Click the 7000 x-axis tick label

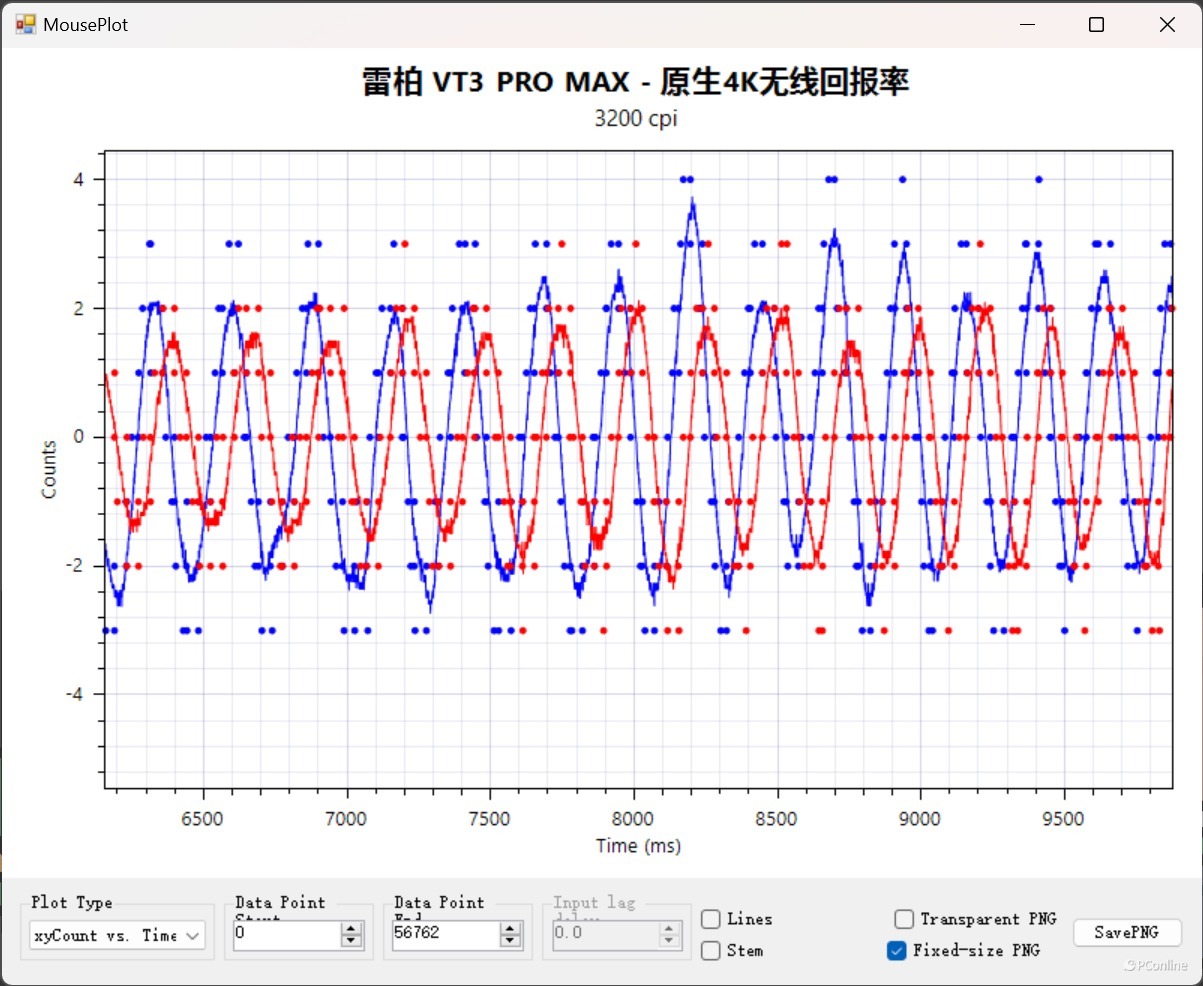tap(346, 819)
